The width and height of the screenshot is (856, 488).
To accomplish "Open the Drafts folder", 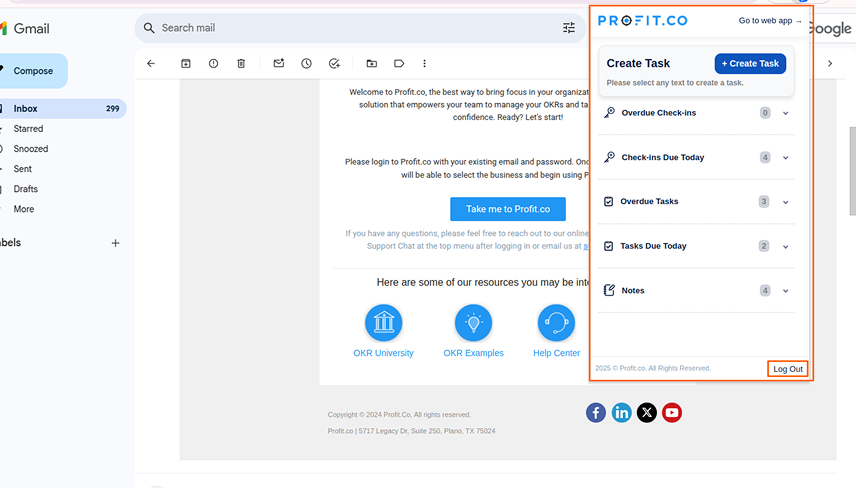I will (x=26, y=189).
